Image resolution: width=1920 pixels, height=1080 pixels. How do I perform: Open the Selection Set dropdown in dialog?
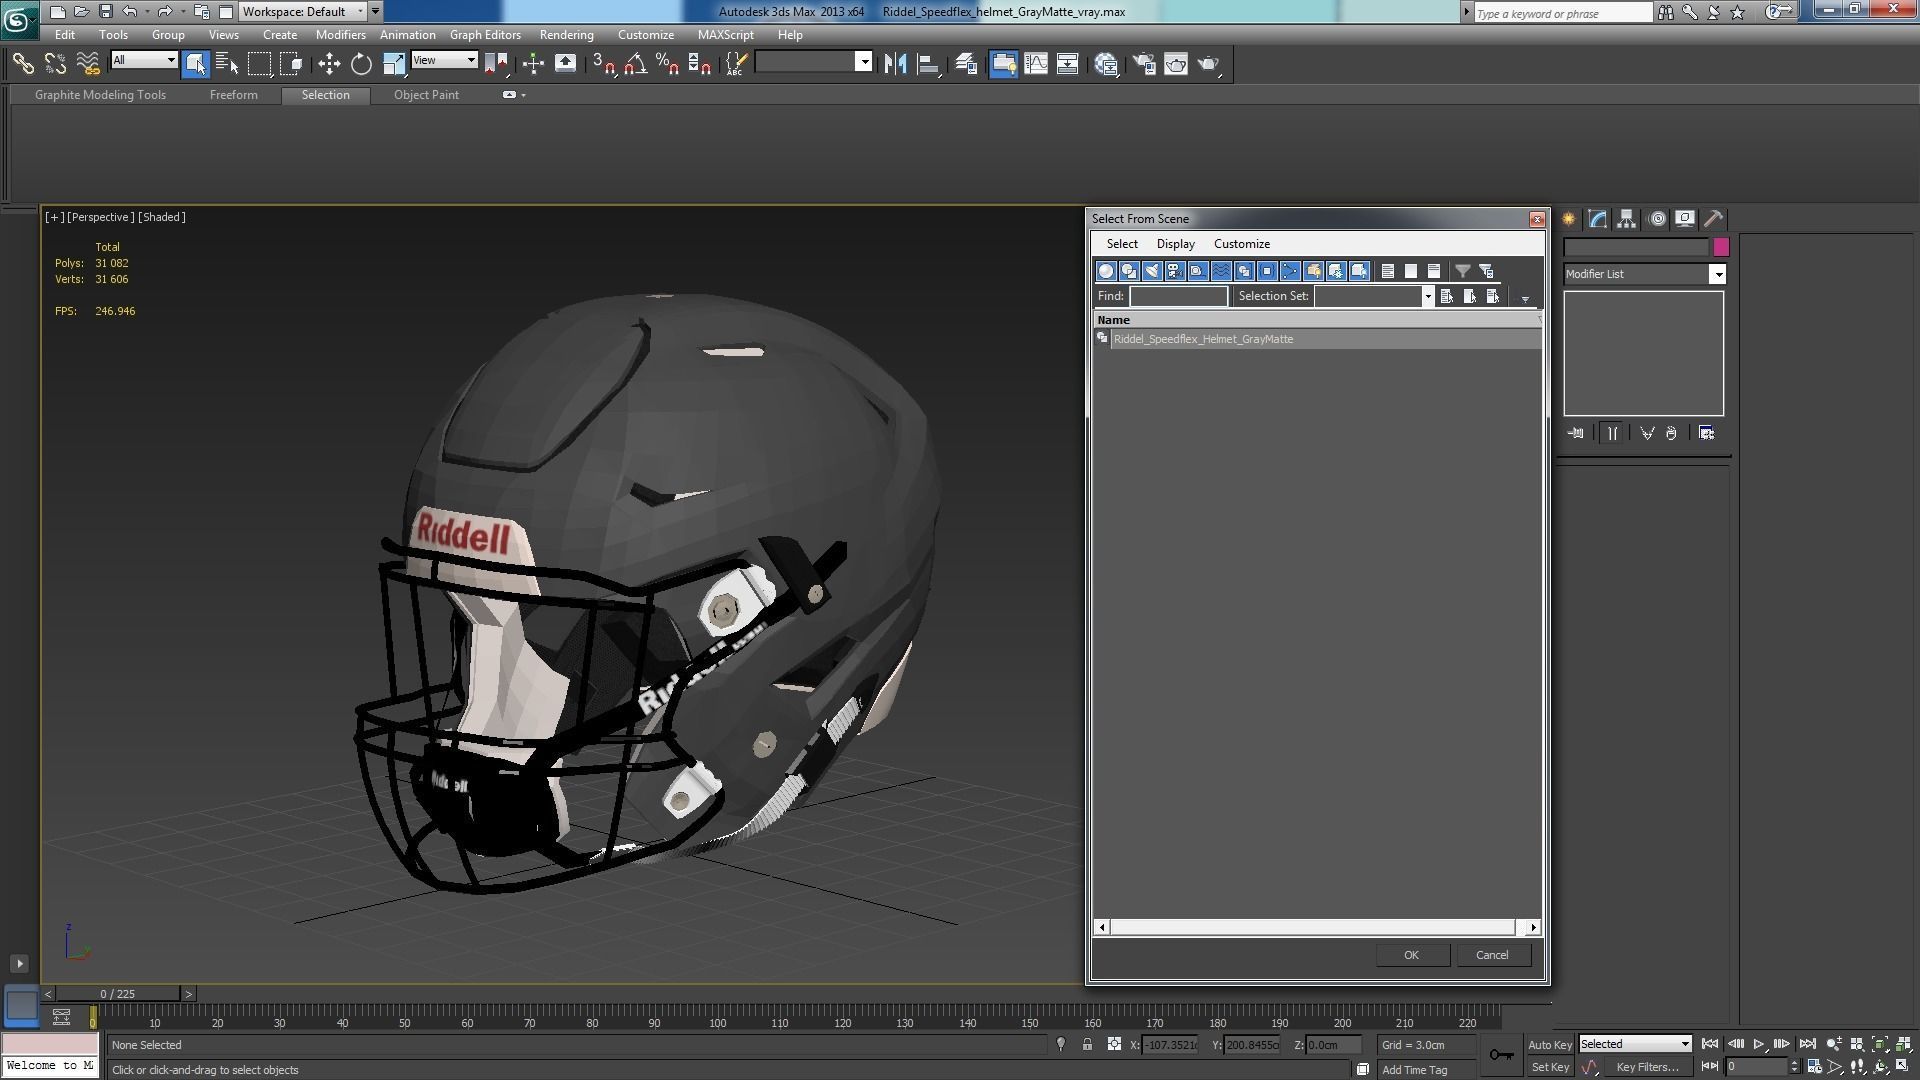[x=1427, y=296]
